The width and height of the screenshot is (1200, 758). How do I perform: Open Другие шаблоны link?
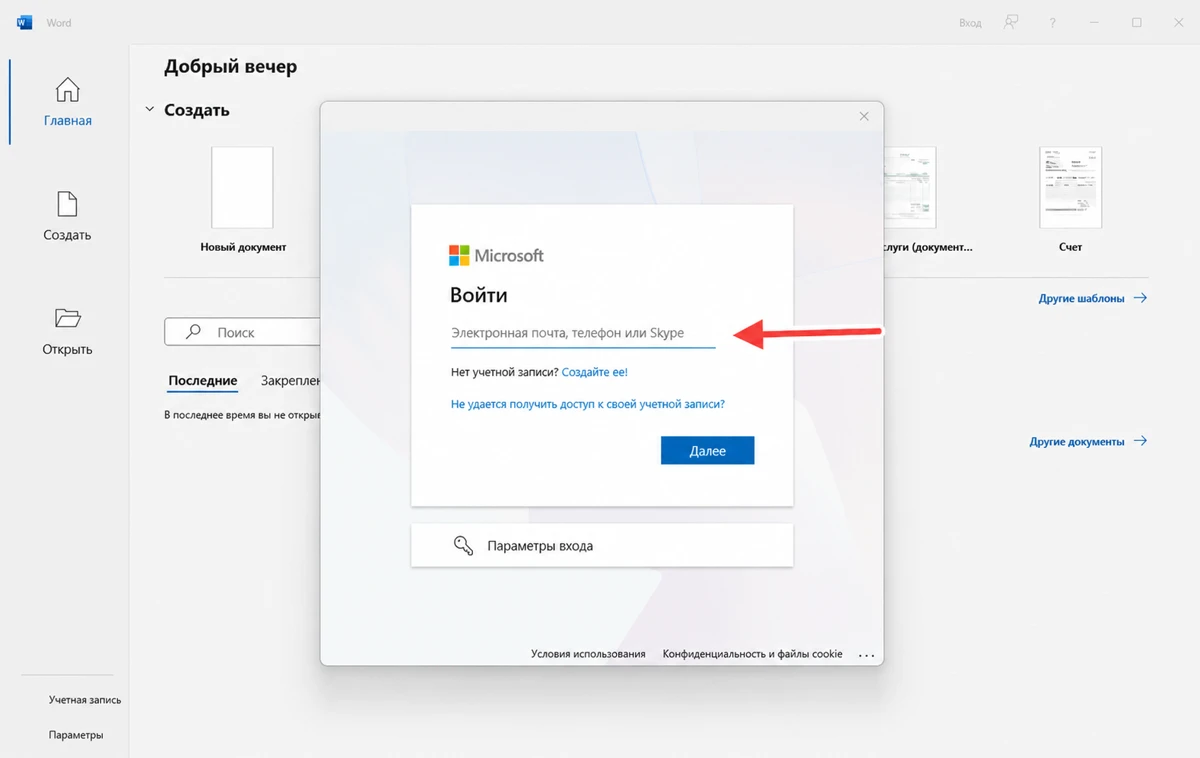pos(1092,298)
